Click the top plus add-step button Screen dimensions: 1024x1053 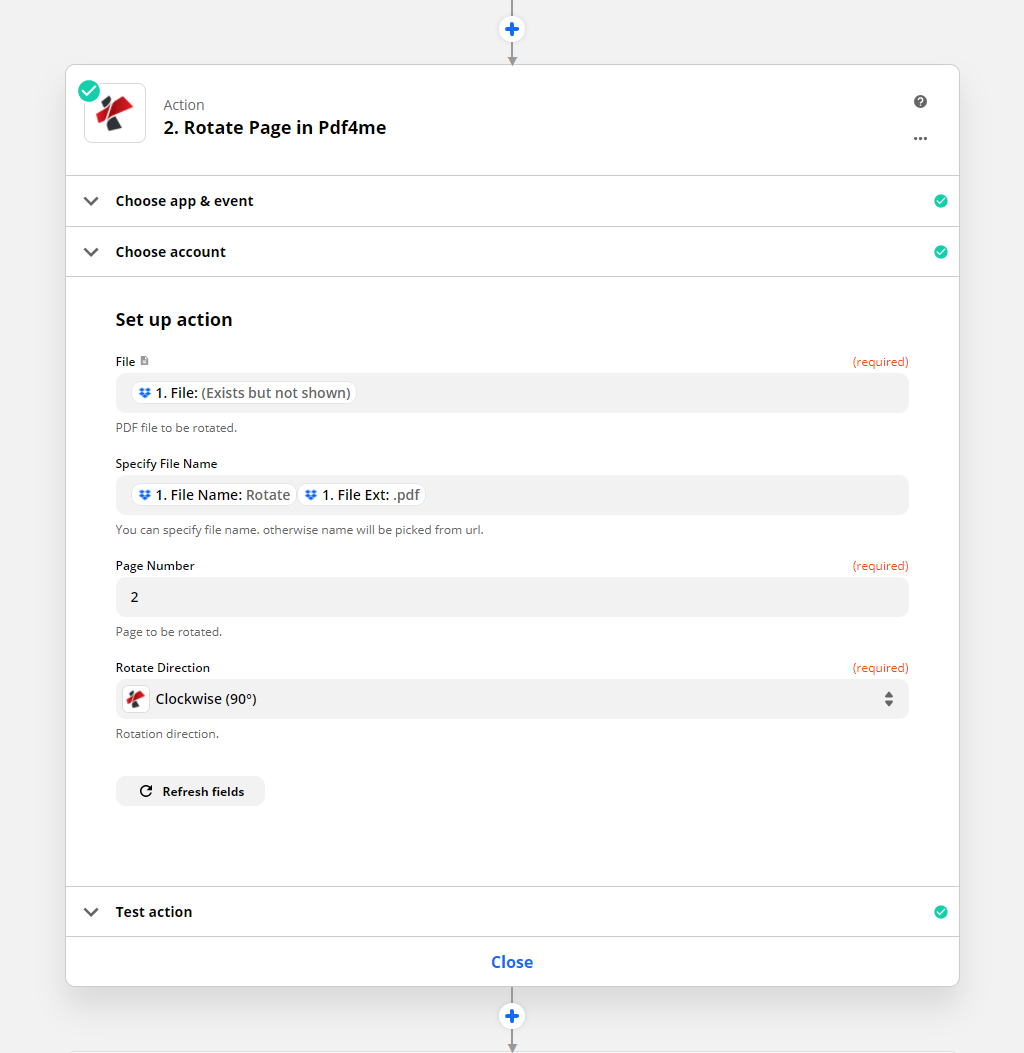512,29
